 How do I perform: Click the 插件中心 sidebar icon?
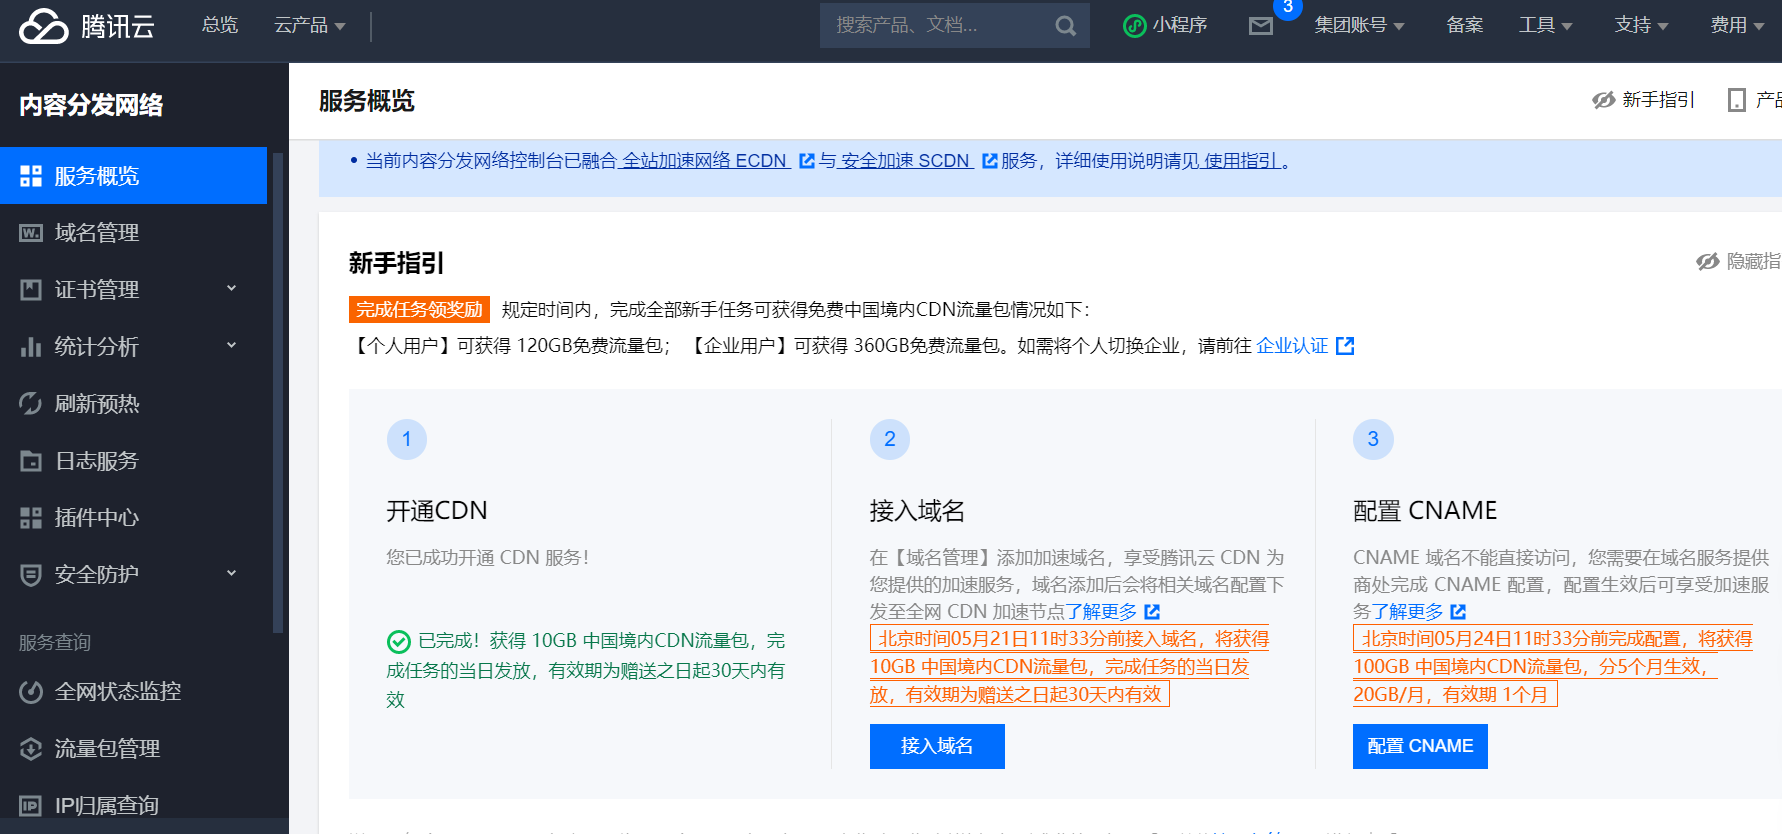pyautogui.click(x=31, y=518)
